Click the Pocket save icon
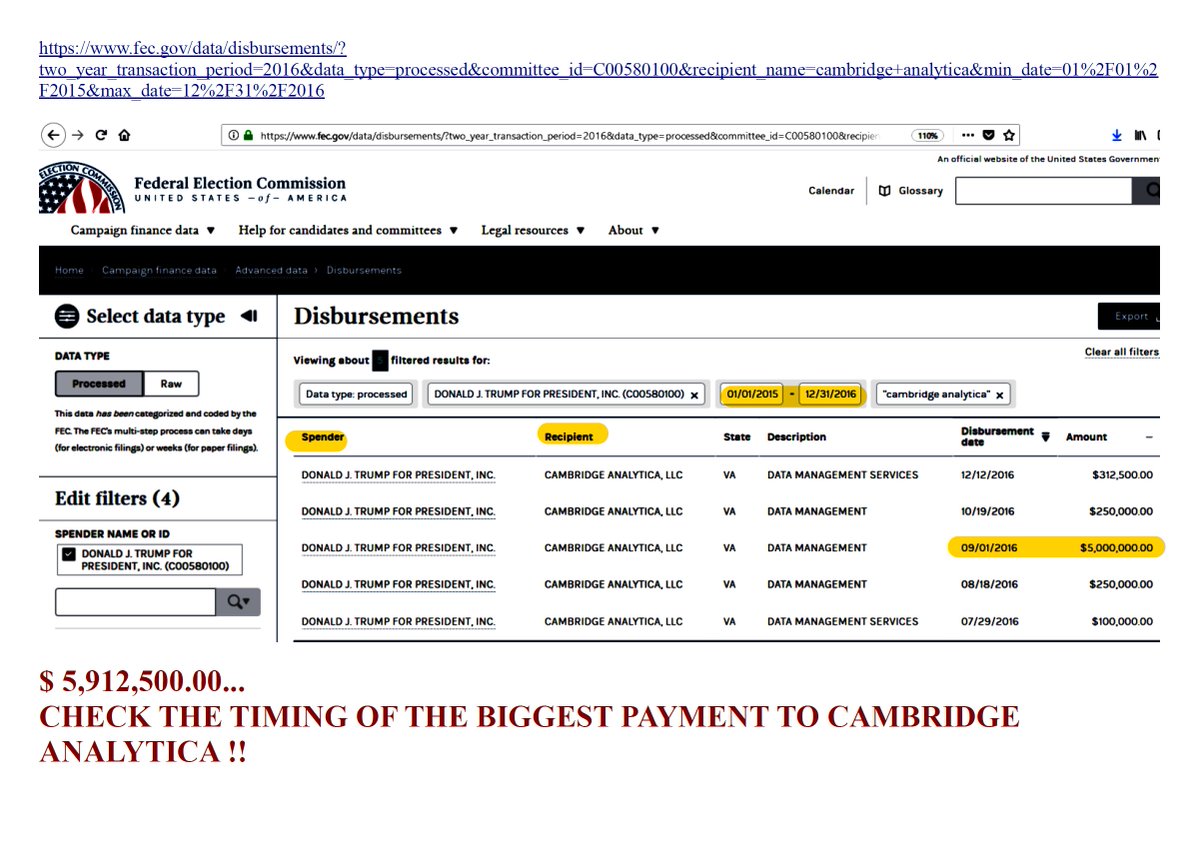 [x=989, y=135]
